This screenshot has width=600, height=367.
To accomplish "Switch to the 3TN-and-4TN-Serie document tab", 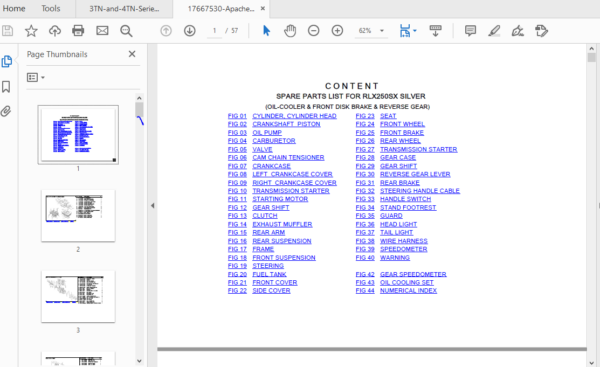I will click(124, 9).
